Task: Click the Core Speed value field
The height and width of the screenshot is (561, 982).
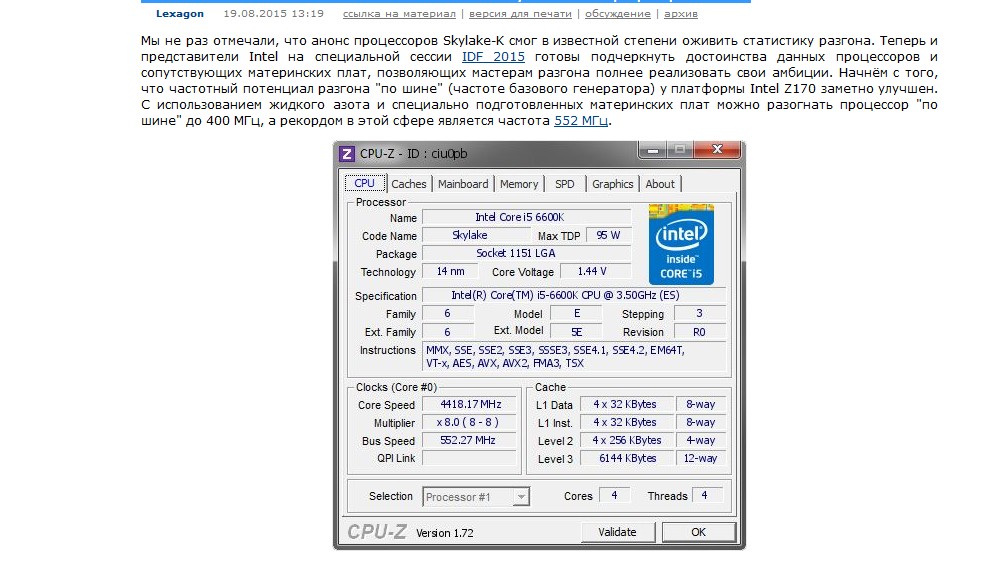Action: point(470,405)
